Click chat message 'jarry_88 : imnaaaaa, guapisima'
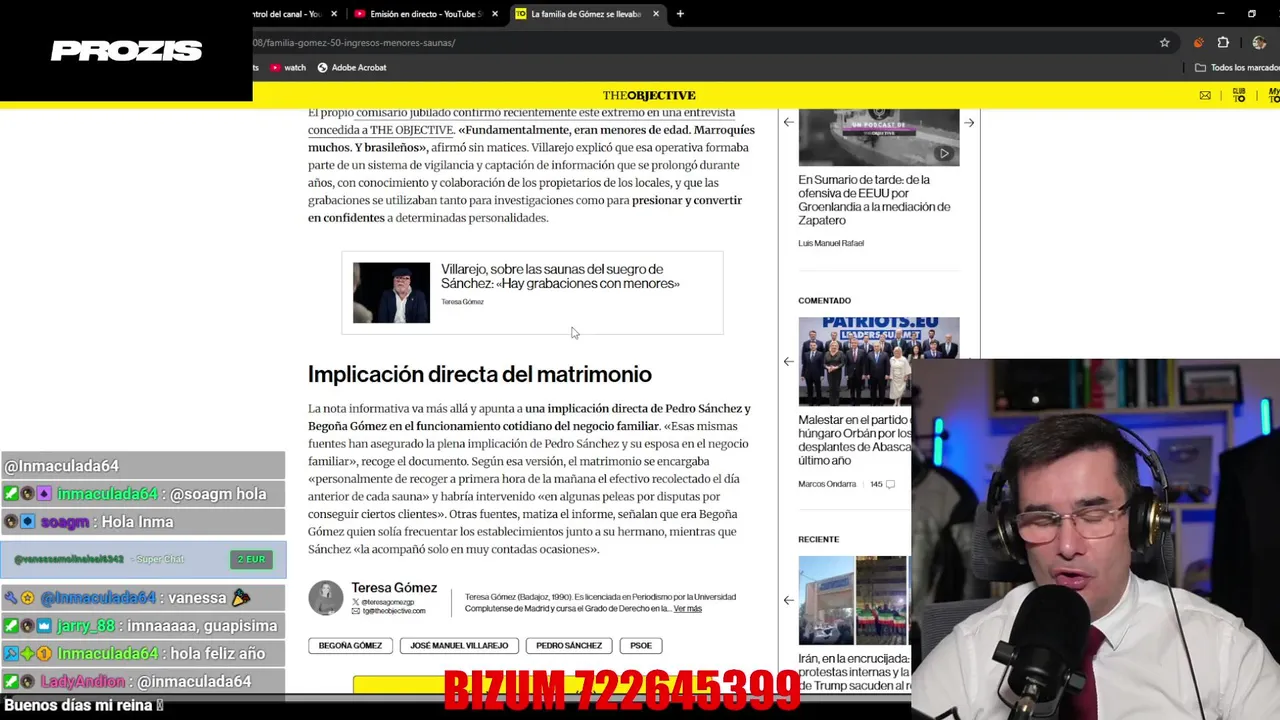The height and width of the screenshot is (720, 1280). pyautogui.click(x=143, y=625)
